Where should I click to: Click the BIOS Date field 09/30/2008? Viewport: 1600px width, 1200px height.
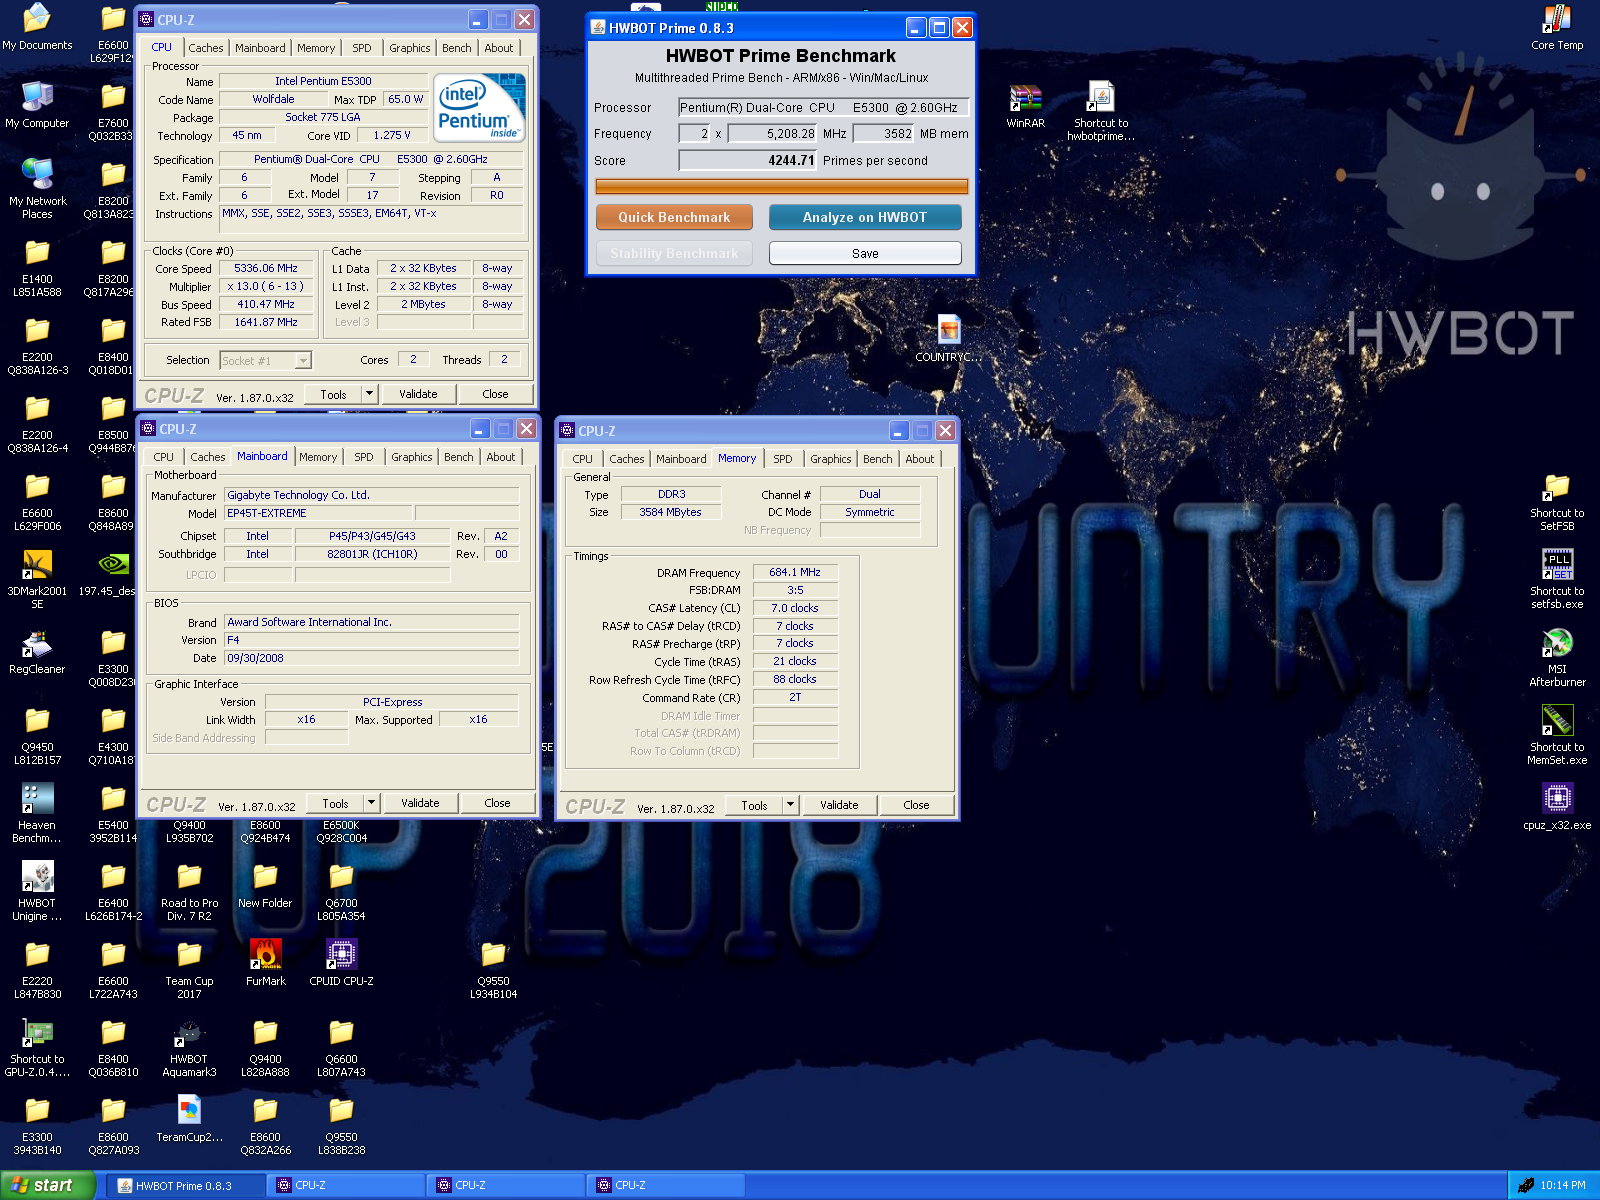372,658
